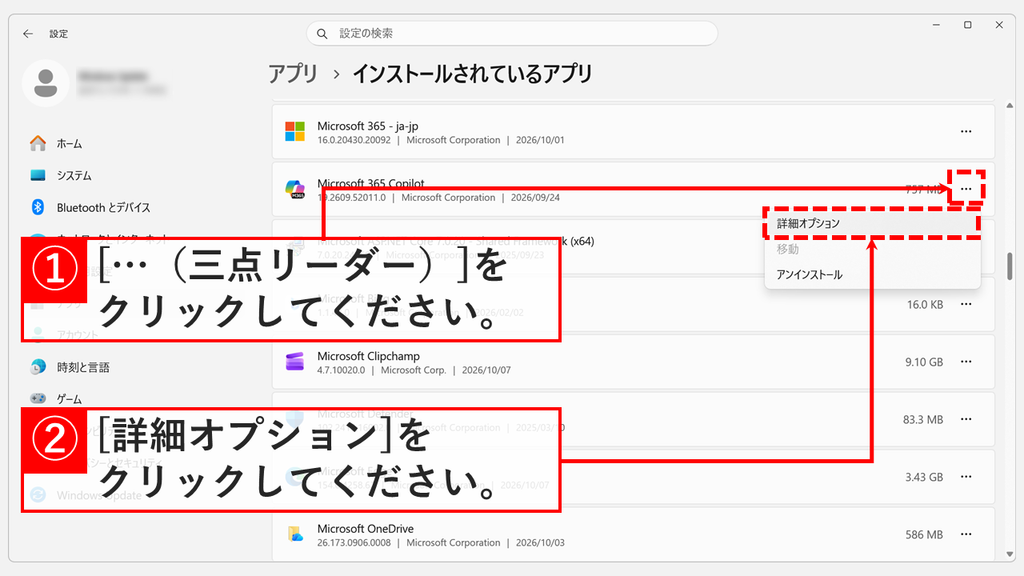Click the ホーム house icon
The width and height of the screenshot is (1024, 576).
(38, 143)
